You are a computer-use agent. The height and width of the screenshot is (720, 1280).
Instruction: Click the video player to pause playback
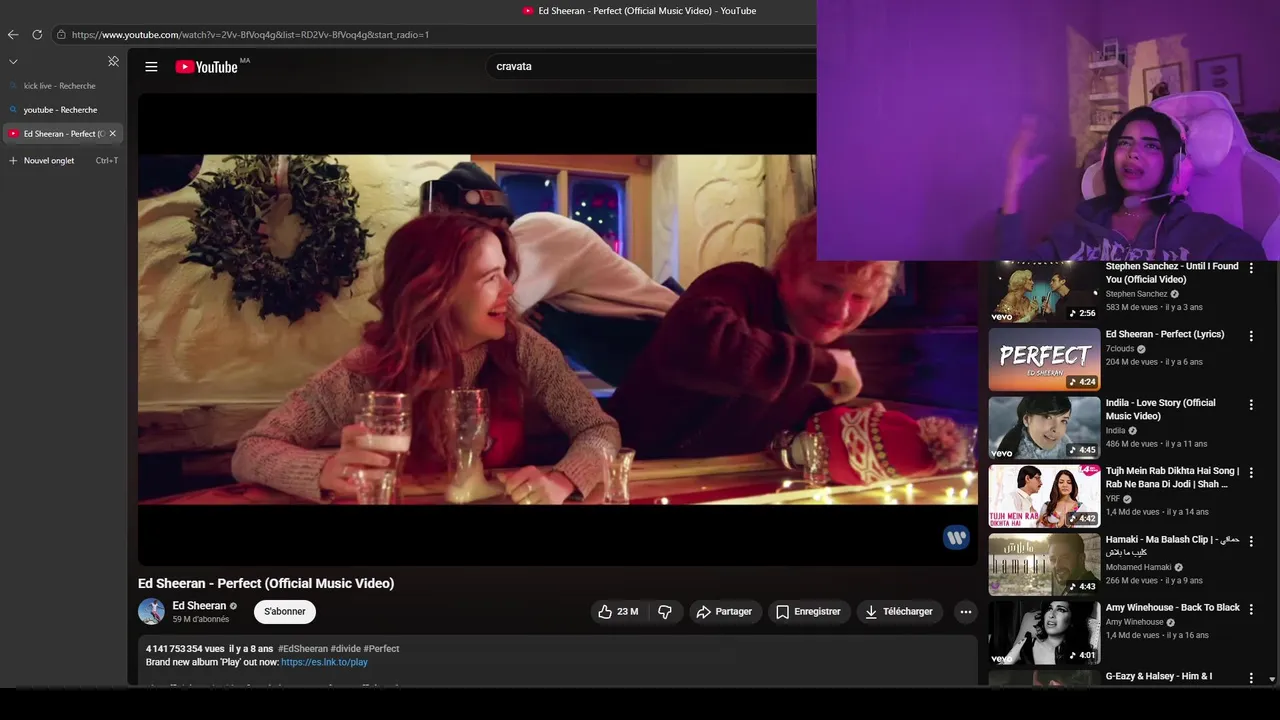557,330
